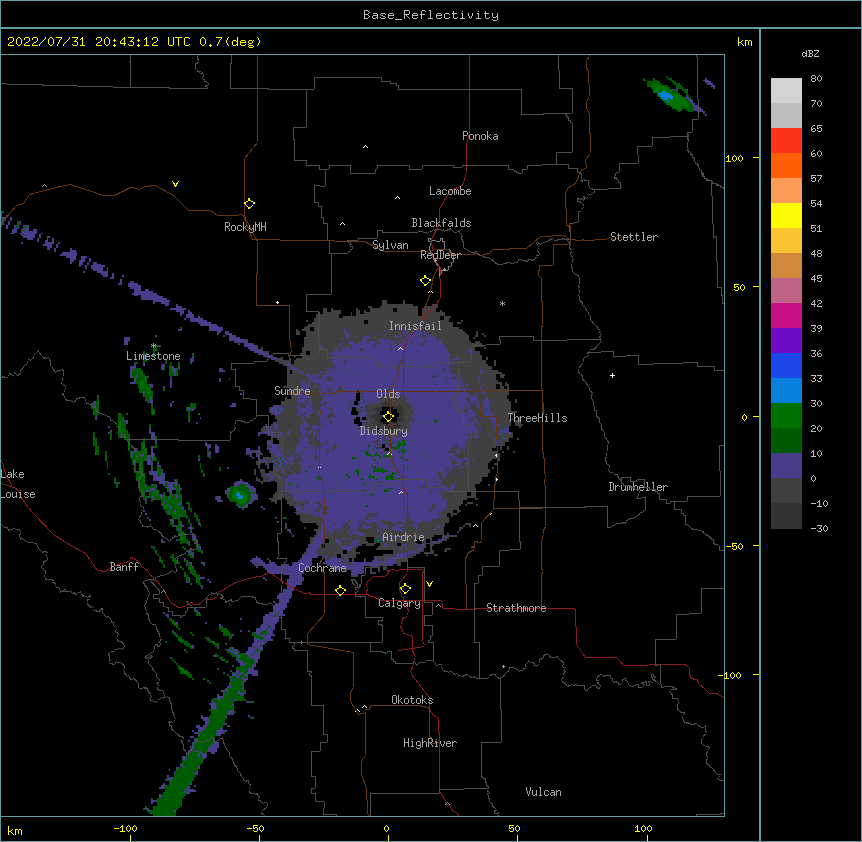Click the Strathmore map label

[x=516, y=608]
